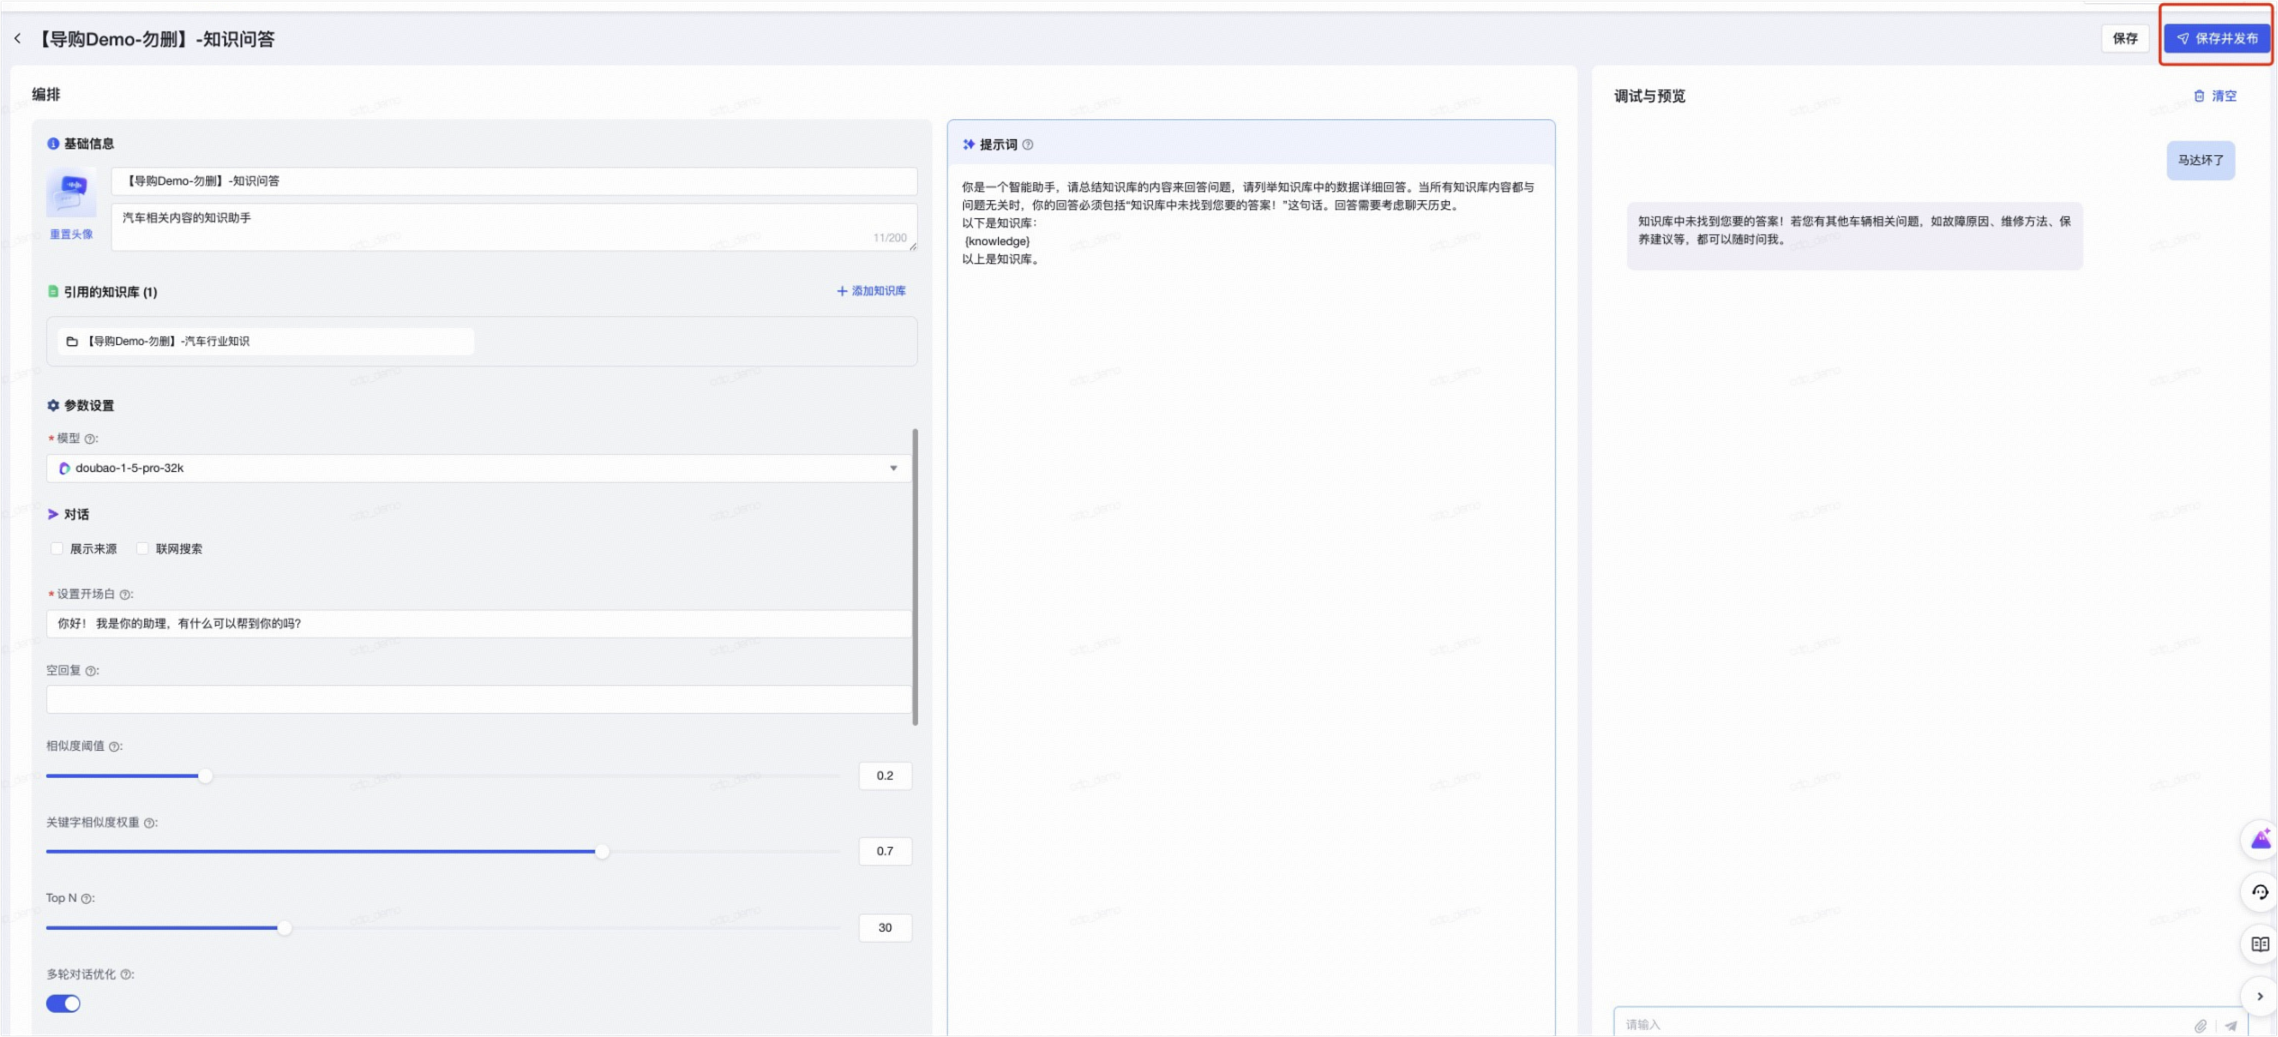Go back with the left arrow icon
Screen dimensions: 2278x1037
[x=17, y=39]
